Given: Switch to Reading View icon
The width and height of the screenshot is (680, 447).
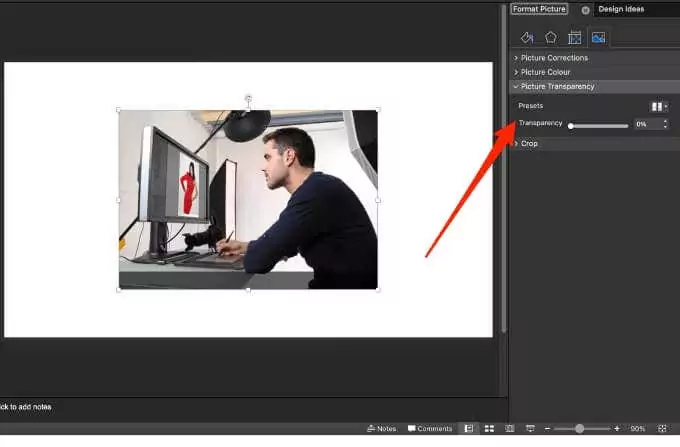Looking at the screenshot, I should [x=510, y=429].
